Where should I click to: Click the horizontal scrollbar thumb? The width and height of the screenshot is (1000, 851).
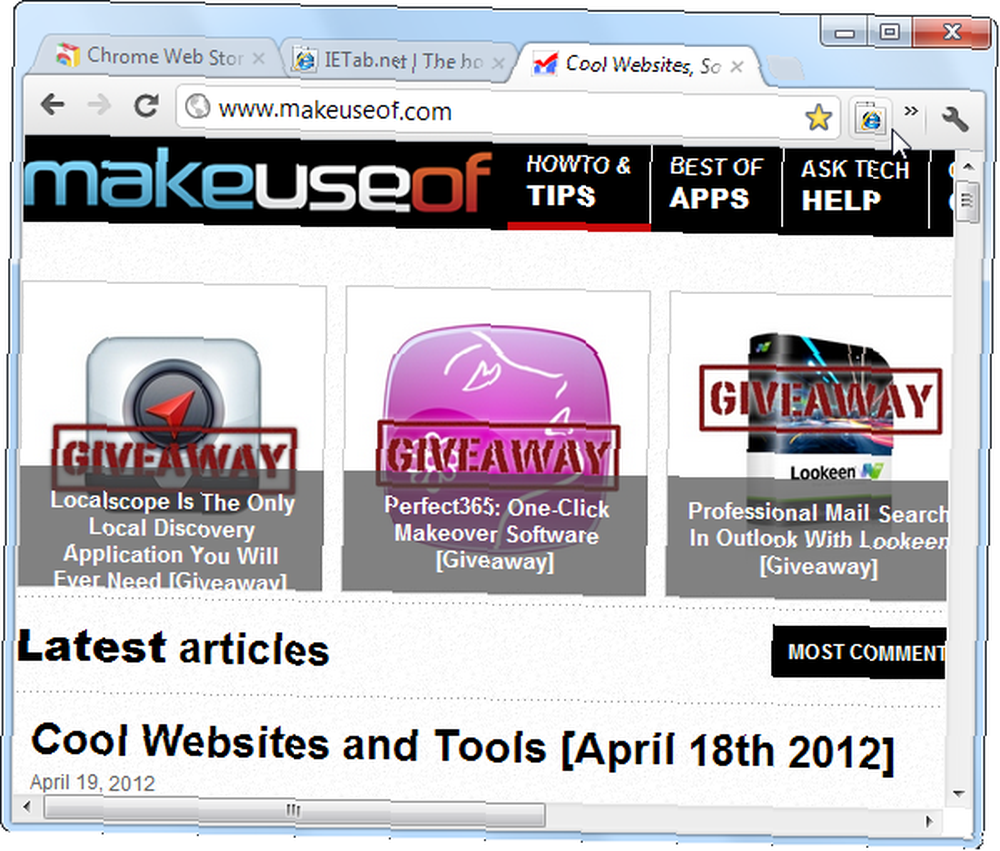295,811
